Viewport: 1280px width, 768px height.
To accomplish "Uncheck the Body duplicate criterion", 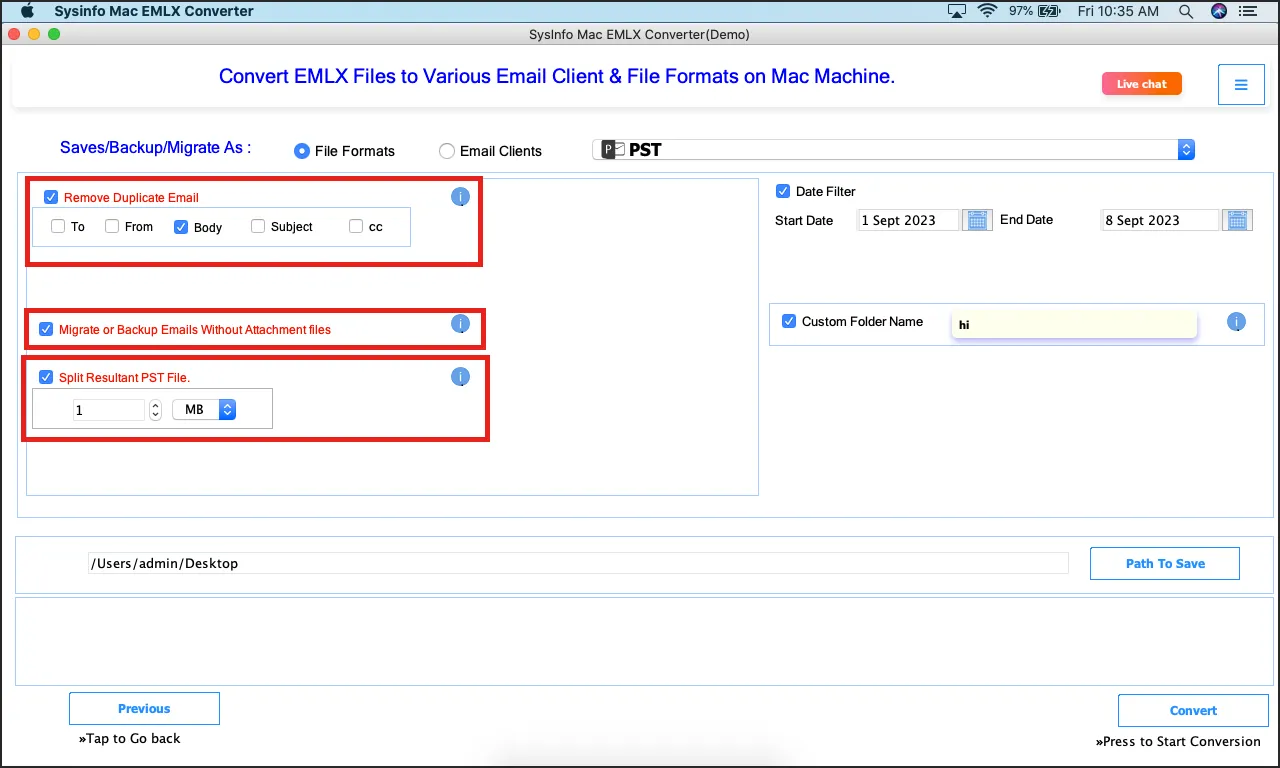I will 181,227.
